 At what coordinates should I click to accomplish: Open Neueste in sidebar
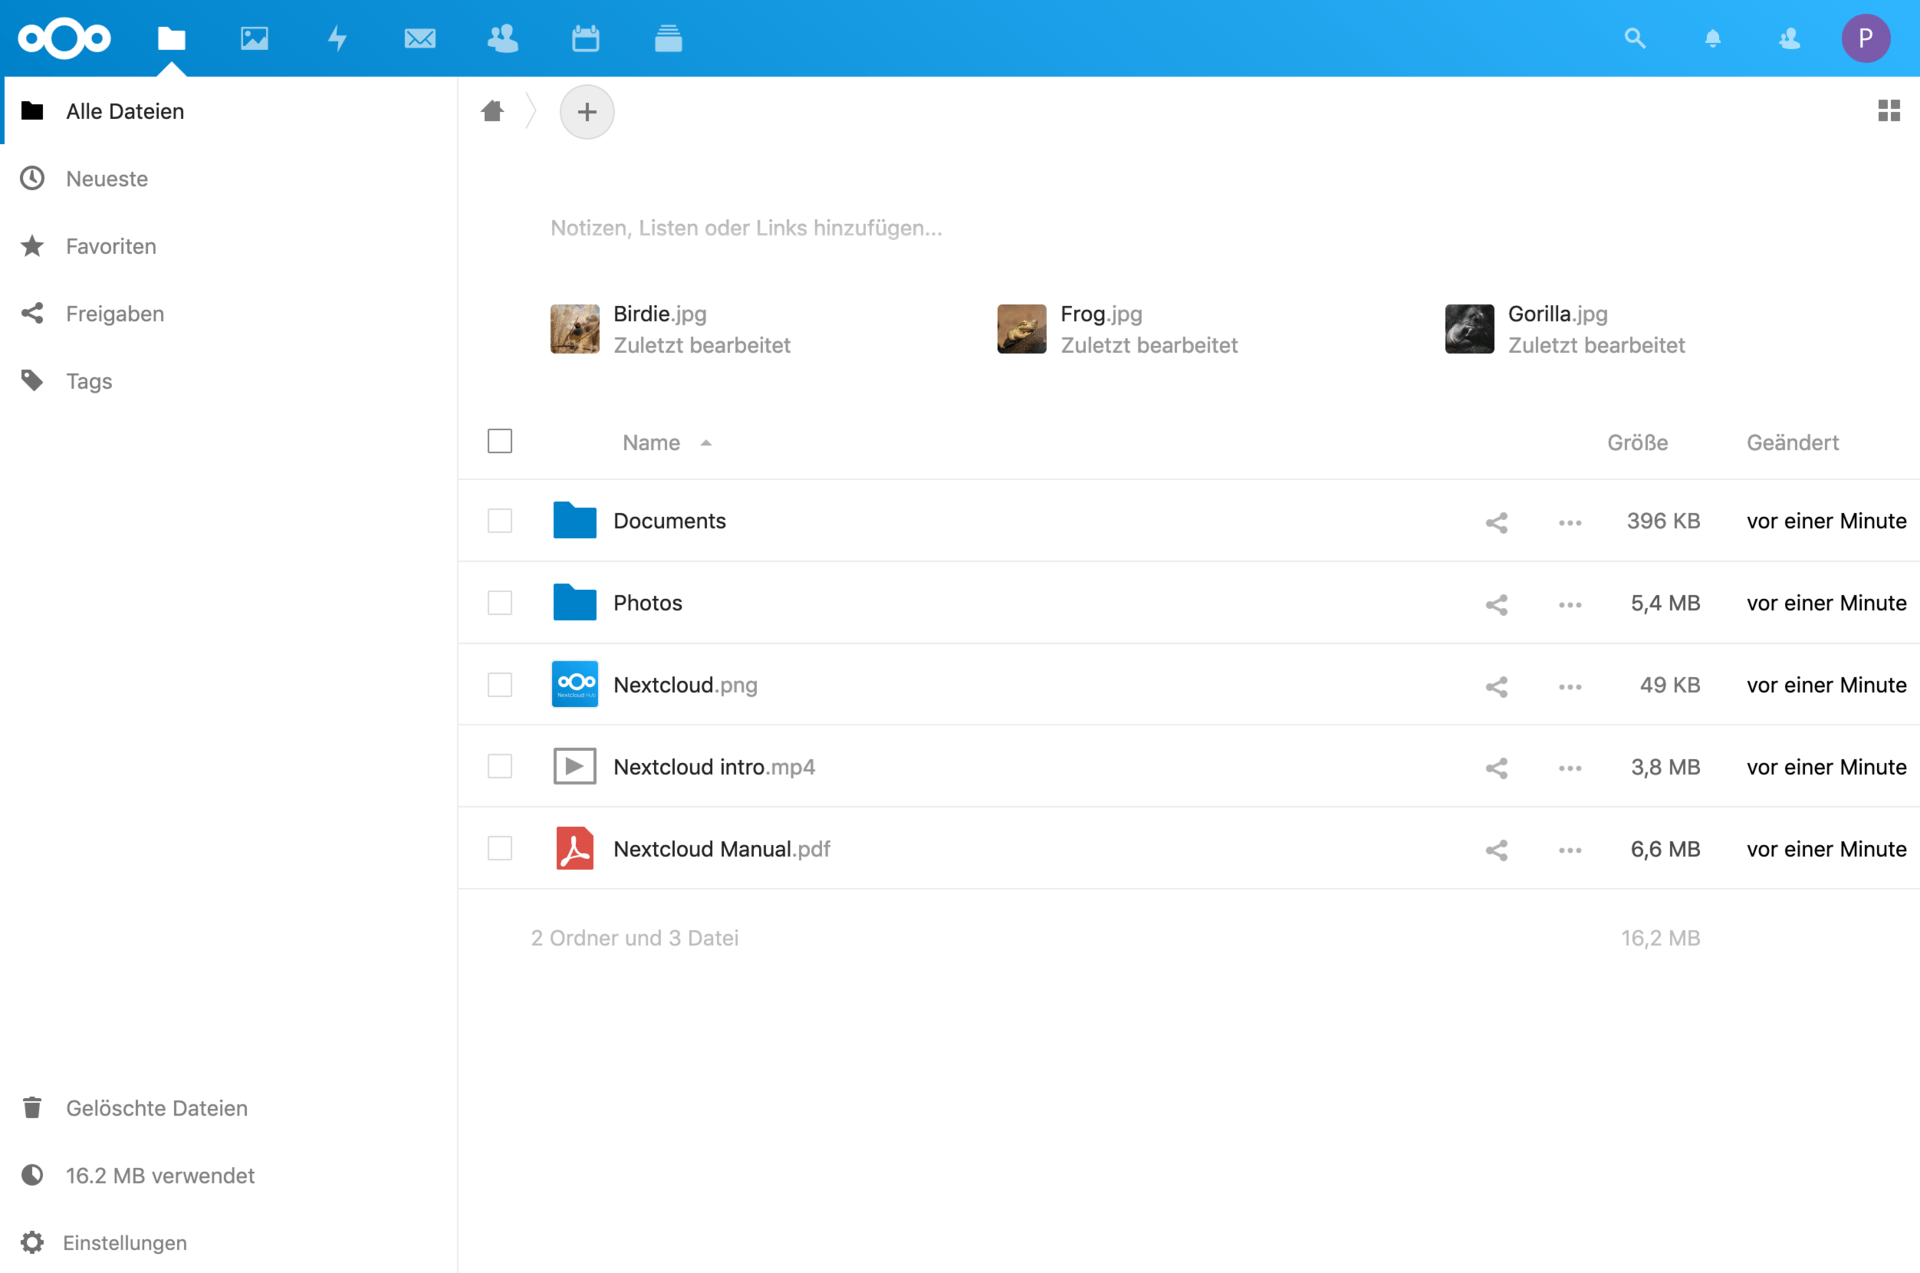[x=229, y=178]
